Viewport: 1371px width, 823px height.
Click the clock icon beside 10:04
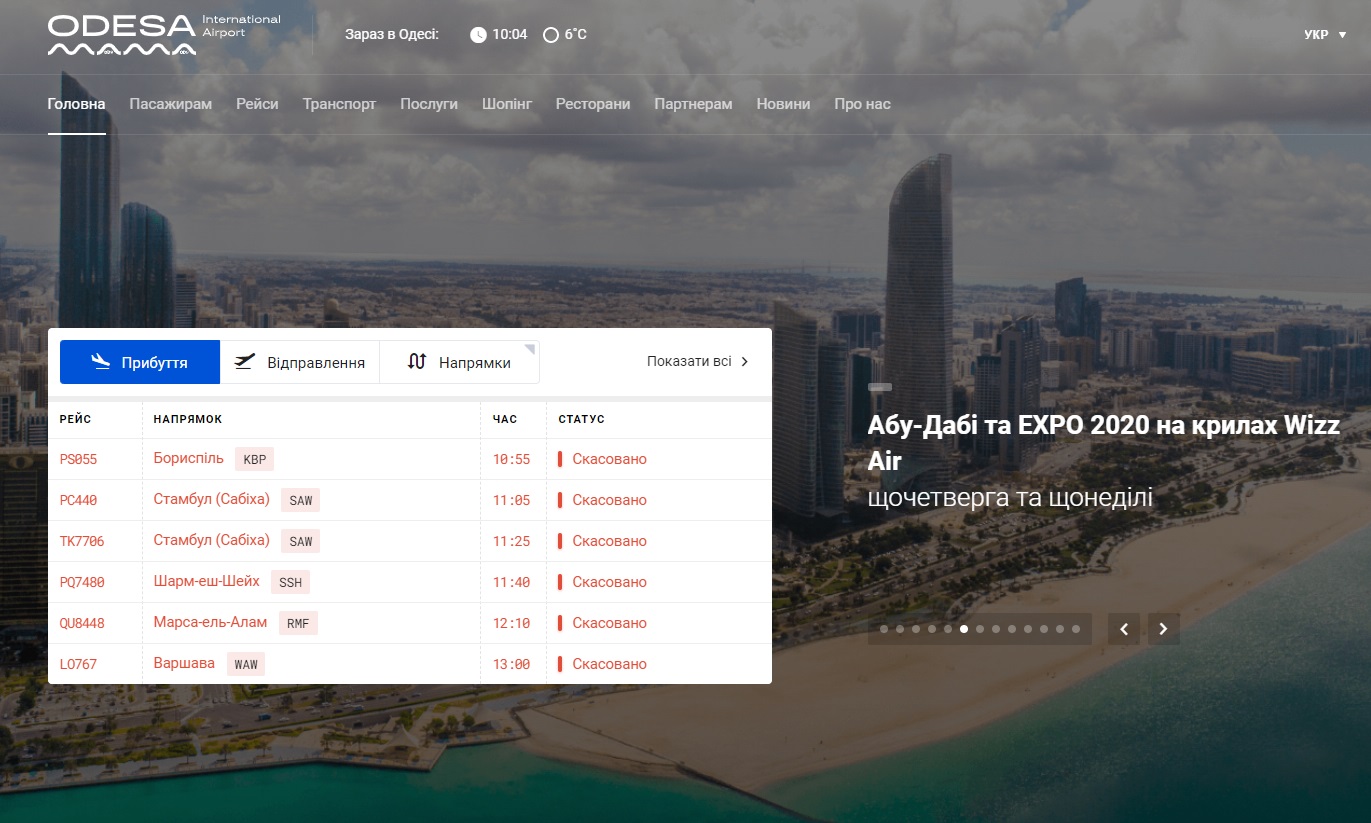click(478, 35)
